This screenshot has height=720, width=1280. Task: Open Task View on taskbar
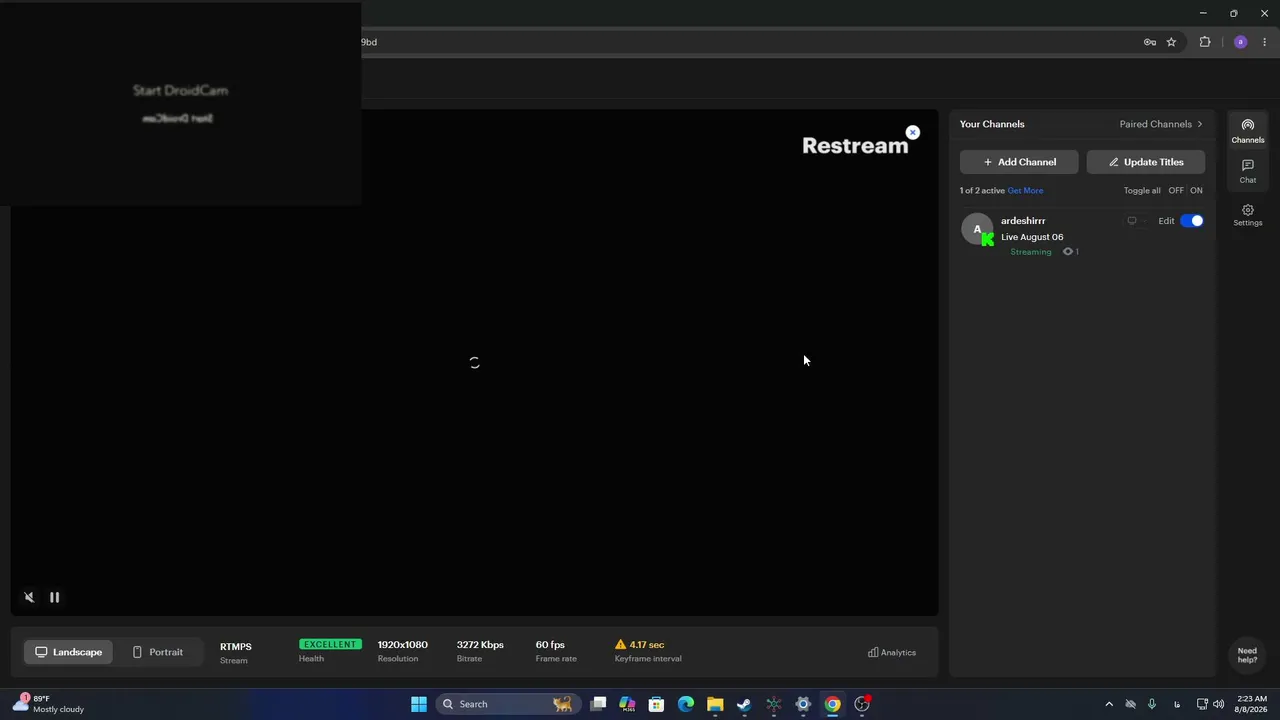(598, 704)
